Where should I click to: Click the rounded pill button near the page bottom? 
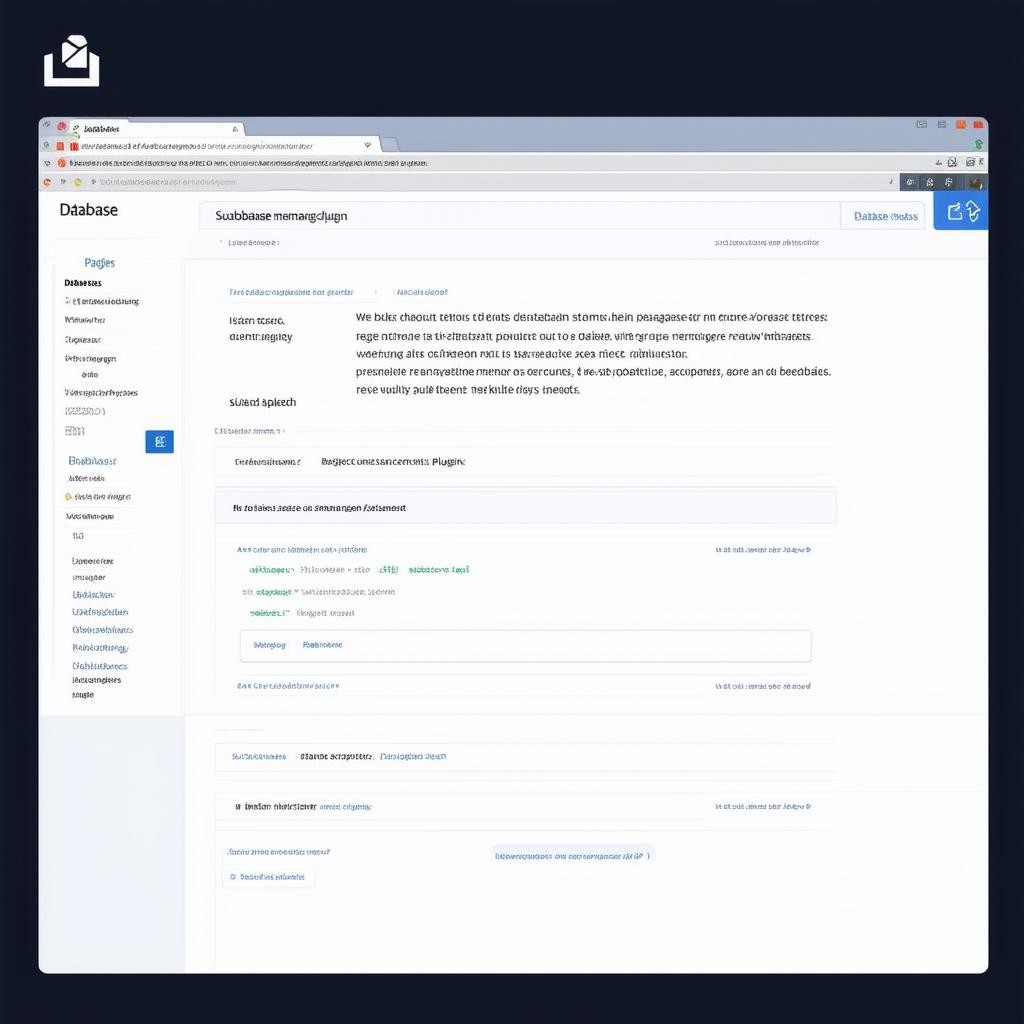click(573, 856)
